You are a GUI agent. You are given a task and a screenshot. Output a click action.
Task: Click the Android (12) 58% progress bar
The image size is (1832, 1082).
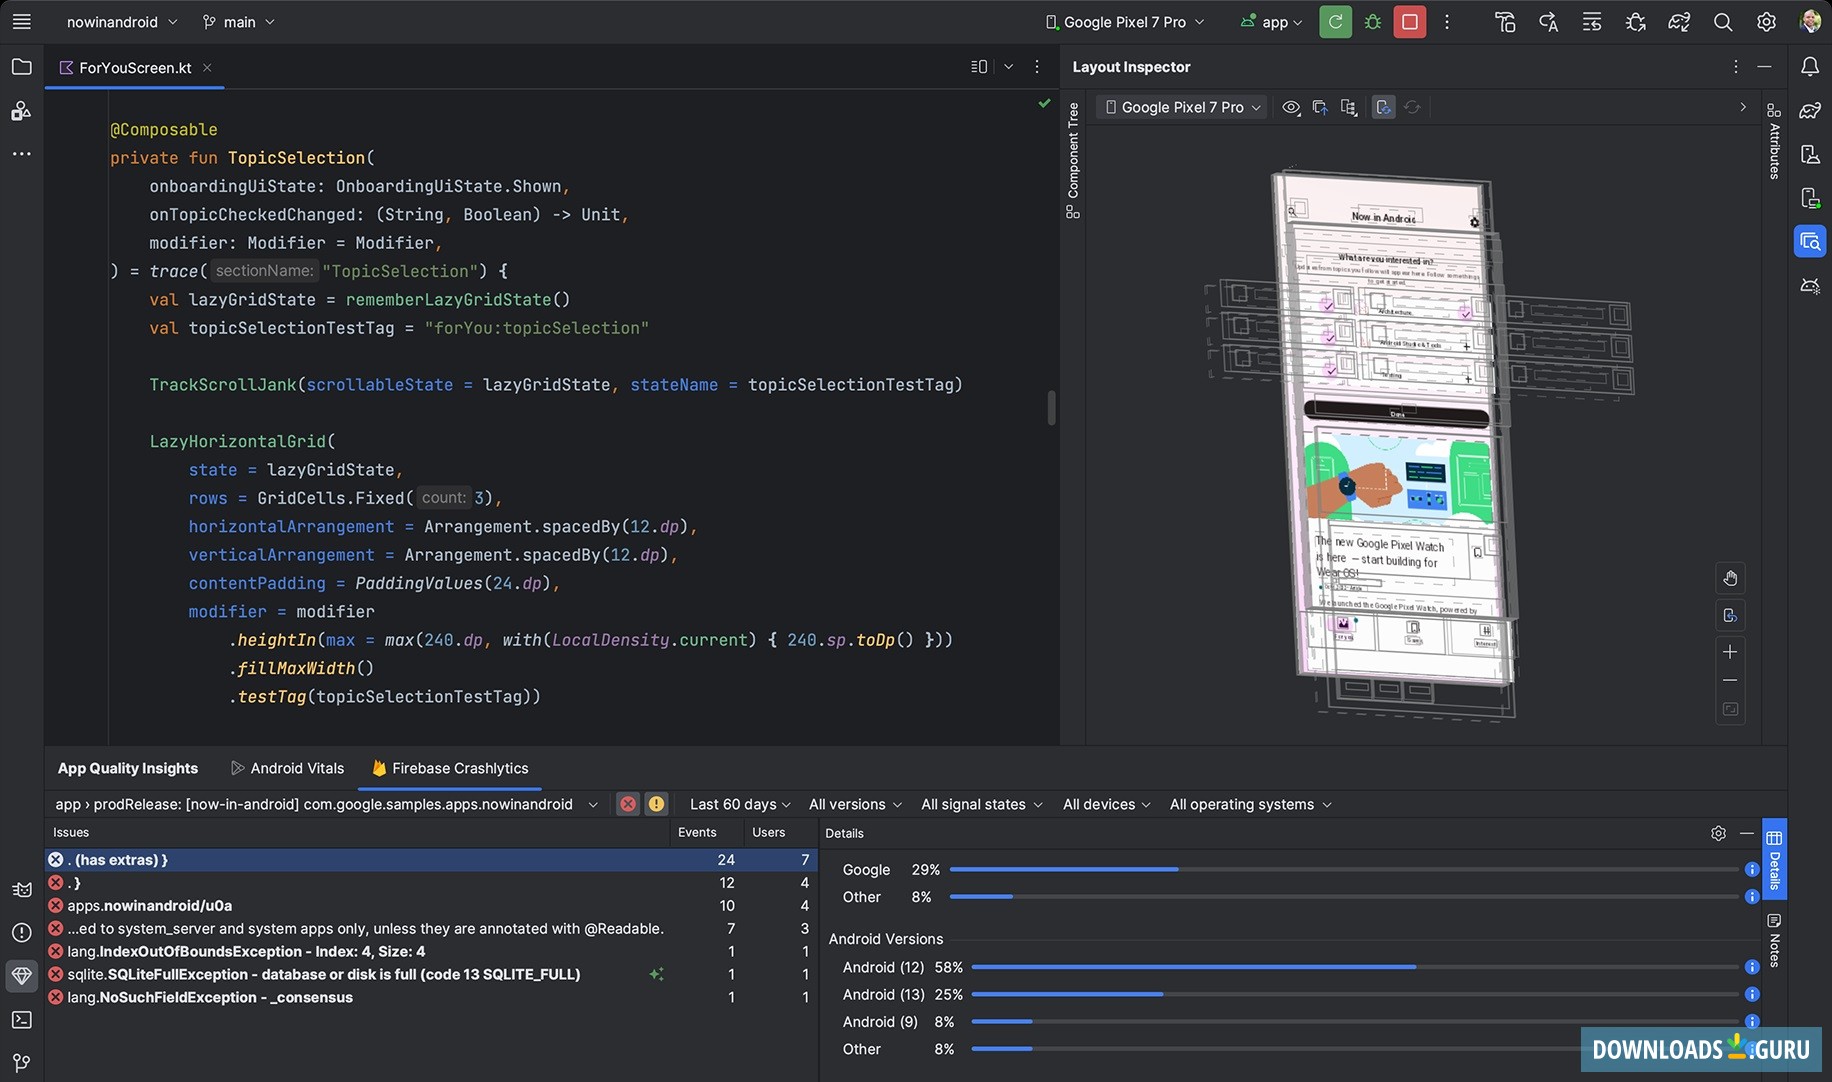(x=1193, y=967)
